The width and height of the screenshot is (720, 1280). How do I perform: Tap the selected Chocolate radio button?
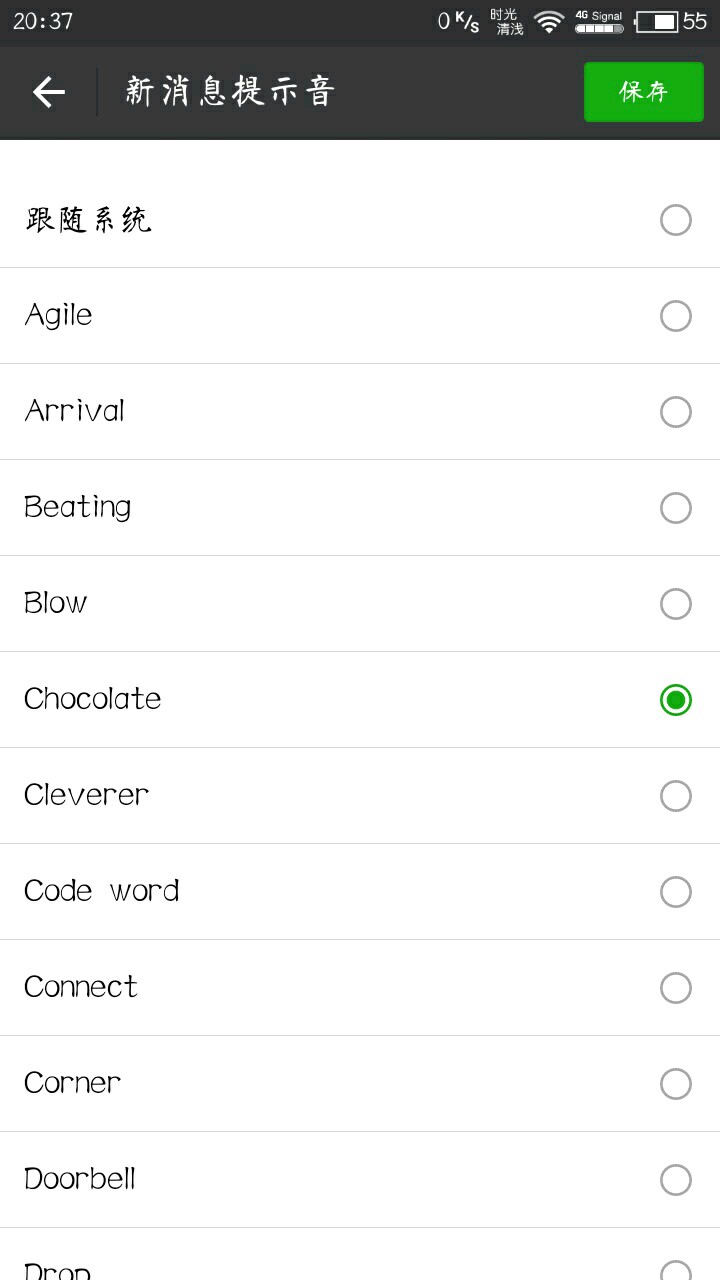676,700
